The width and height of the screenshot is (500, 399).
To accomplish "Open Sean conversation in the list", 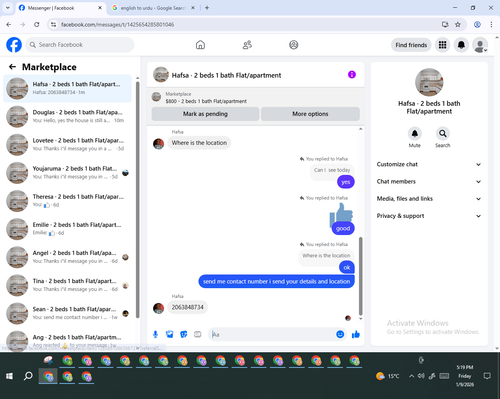I will click(68, 313).
